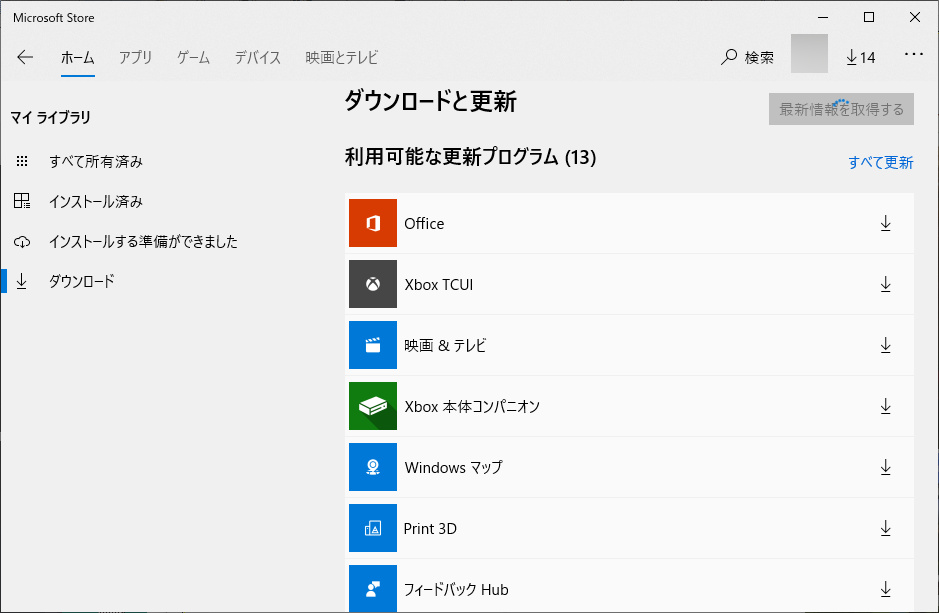This screenshot has width=939, height=613.
Task: Go back with the arrow icon
Action: click(x=25, y=57)
